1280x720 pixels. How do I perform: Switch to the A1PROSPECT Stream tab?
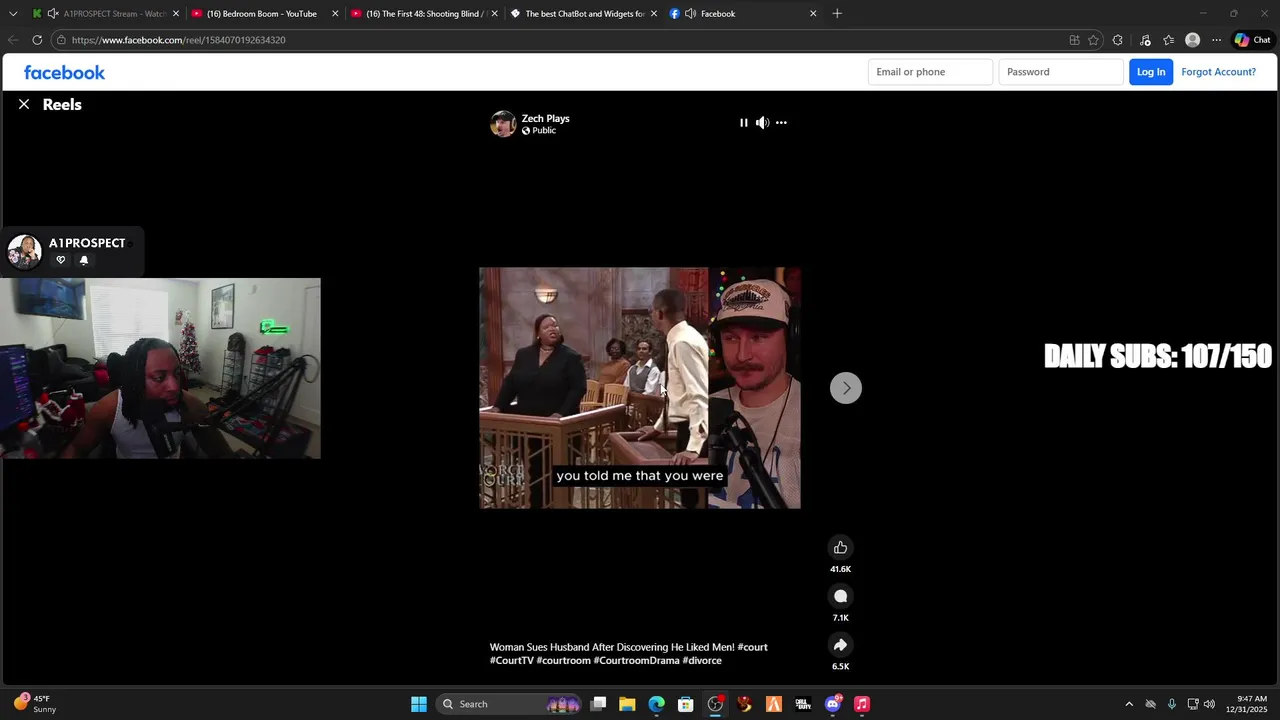(x=105, y=14)
